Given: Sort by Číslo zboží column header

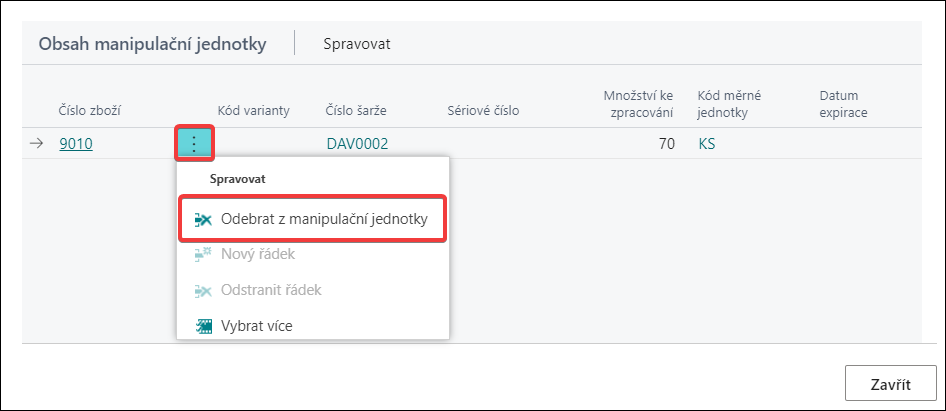Looking at the screenshot, I should click(x=91, y=110).
